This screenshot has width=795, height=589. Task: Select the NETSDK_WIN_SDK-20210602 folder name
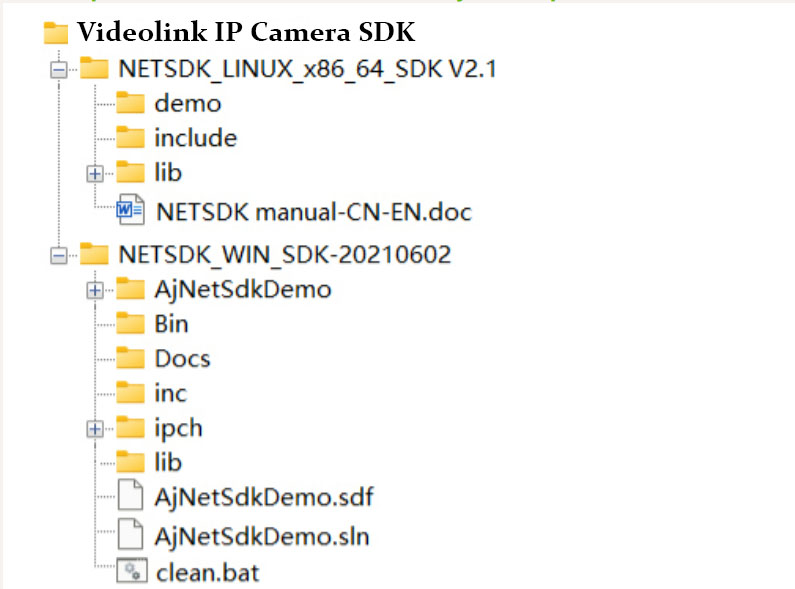(x=284, y=254)
